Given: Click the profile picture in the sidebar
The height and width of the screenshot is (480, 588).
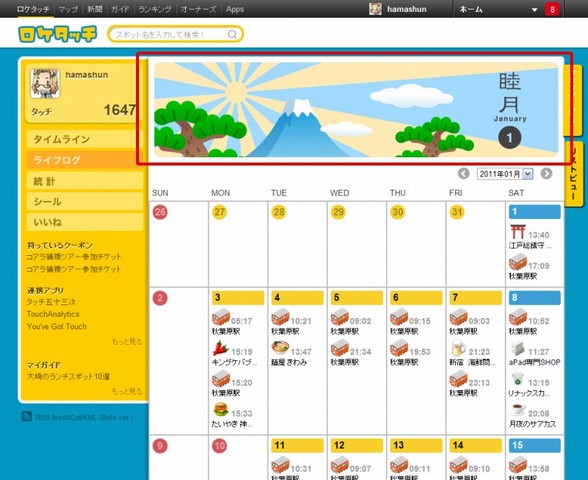Looking at the screenshot, I should point(45,84).
